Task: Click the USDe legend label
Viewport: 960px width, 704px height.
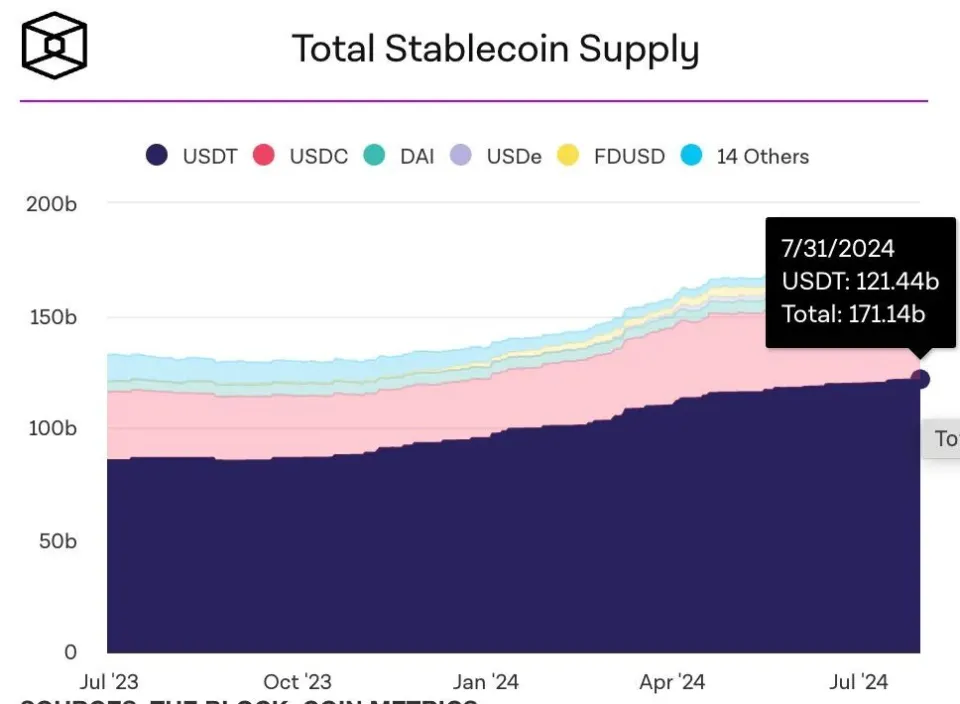Action: pos(514,157)
